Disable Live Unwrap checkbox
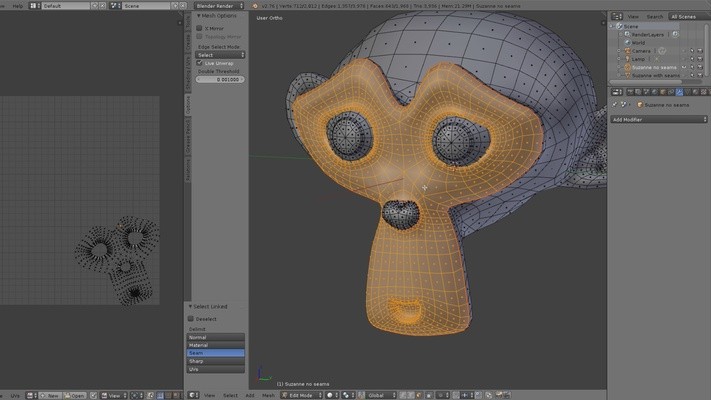 [x=199, y=63]
